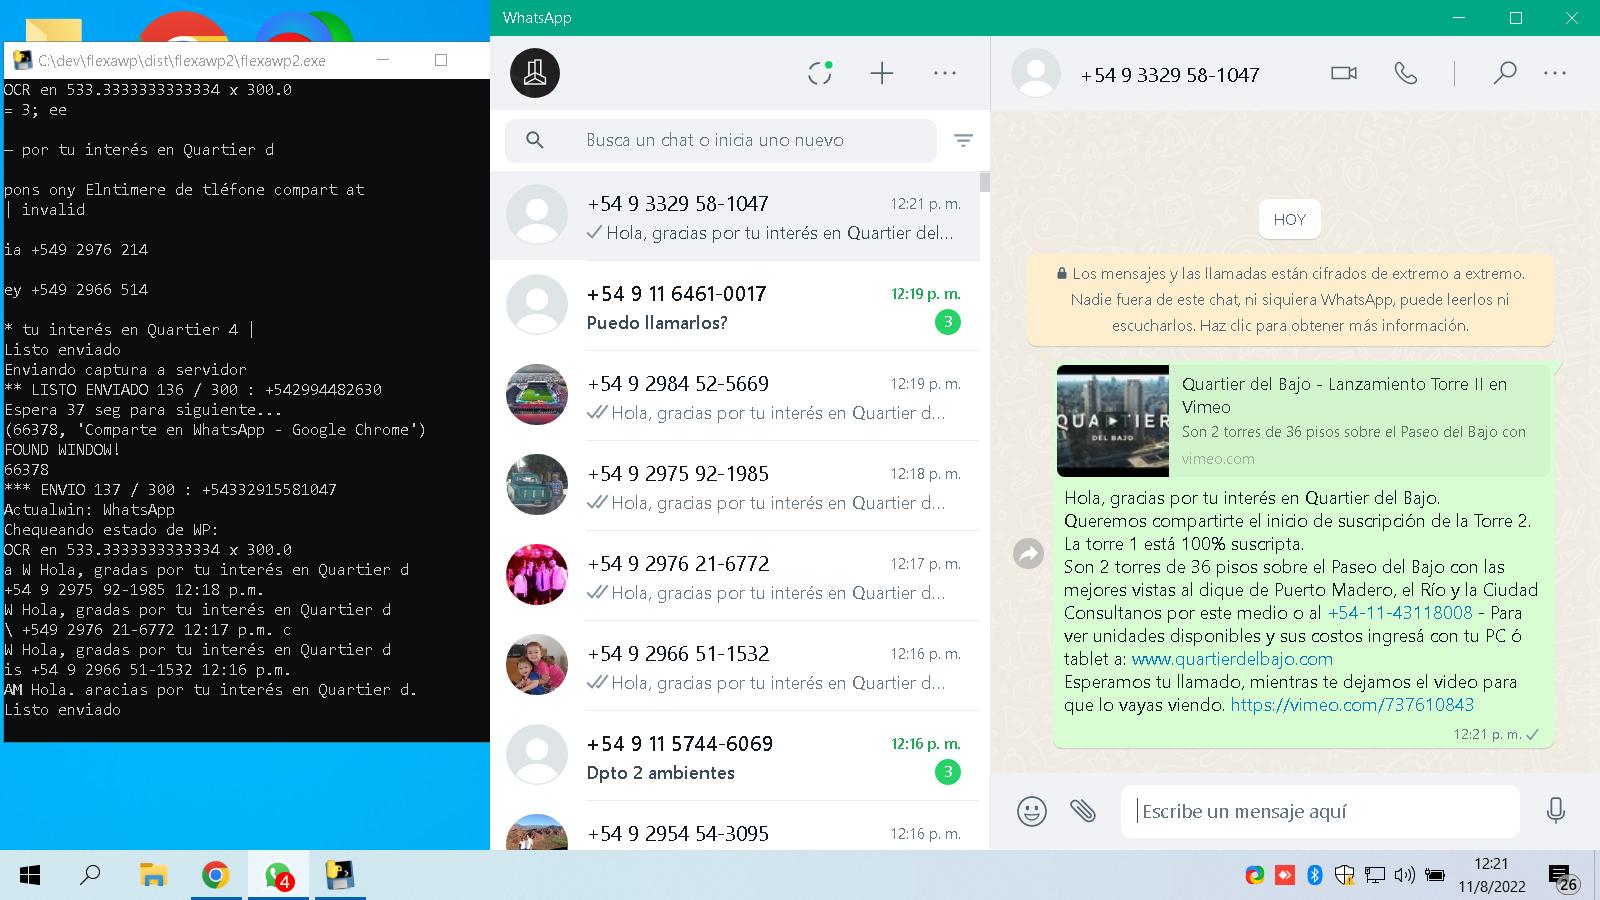Click 'Puedo llamarlos?' message preview
Screen dimensions: 1600x900
point(657,322)
